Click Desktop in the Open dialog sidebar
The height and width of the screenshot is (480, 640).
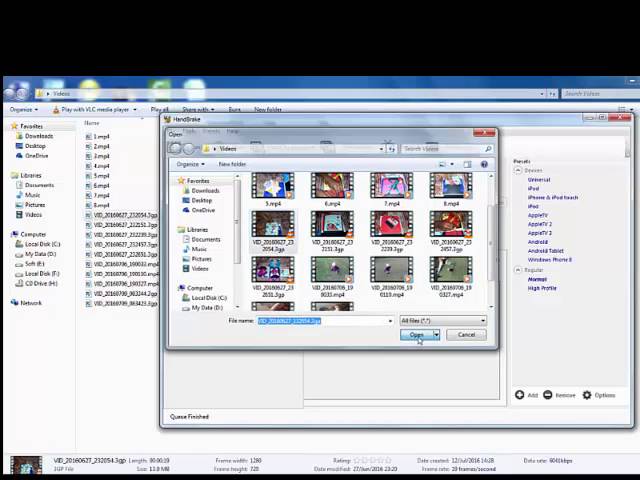pos(202,200)
